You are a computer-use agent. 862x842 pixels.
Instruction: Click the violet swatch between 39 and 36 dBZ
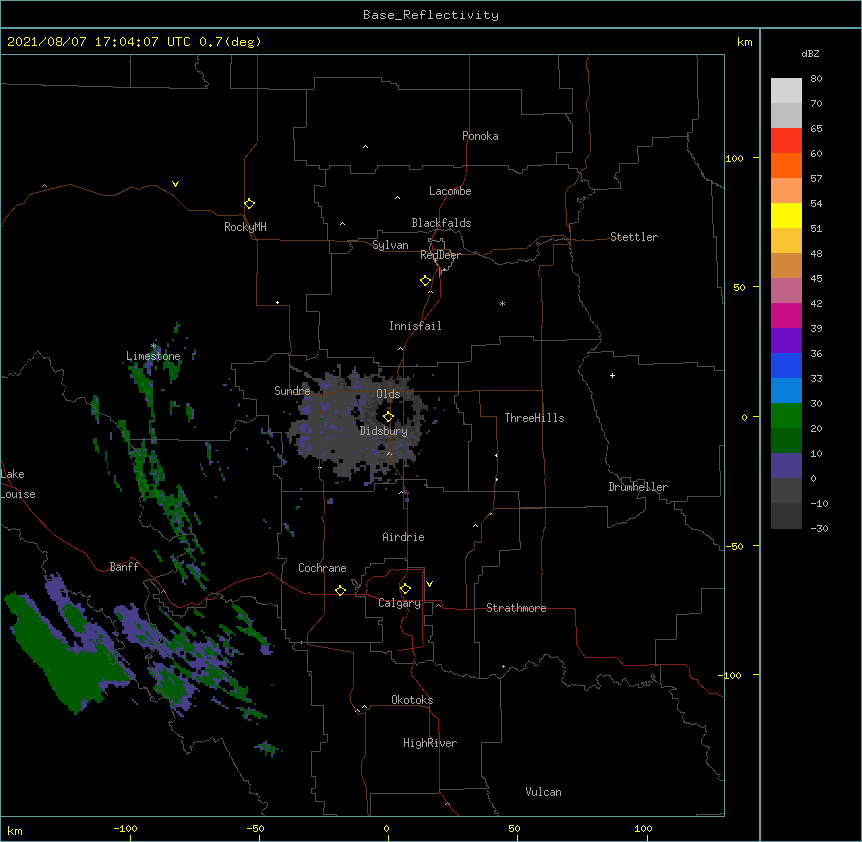click(786, 341)
